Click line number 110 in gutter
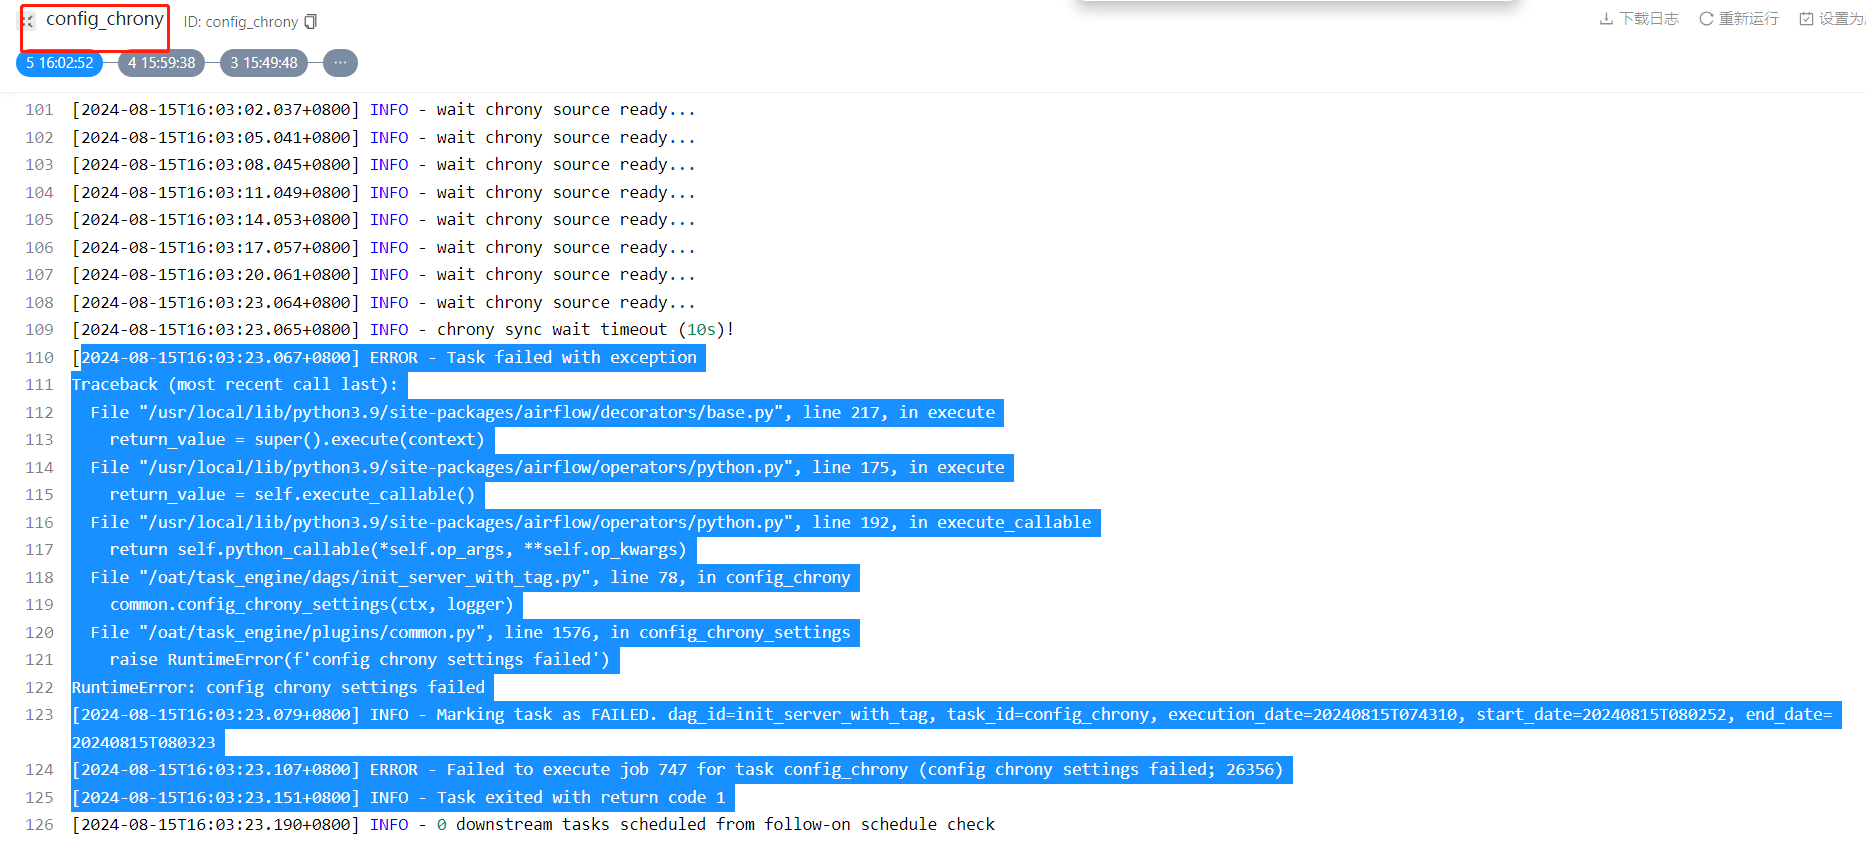 (39, 357)
